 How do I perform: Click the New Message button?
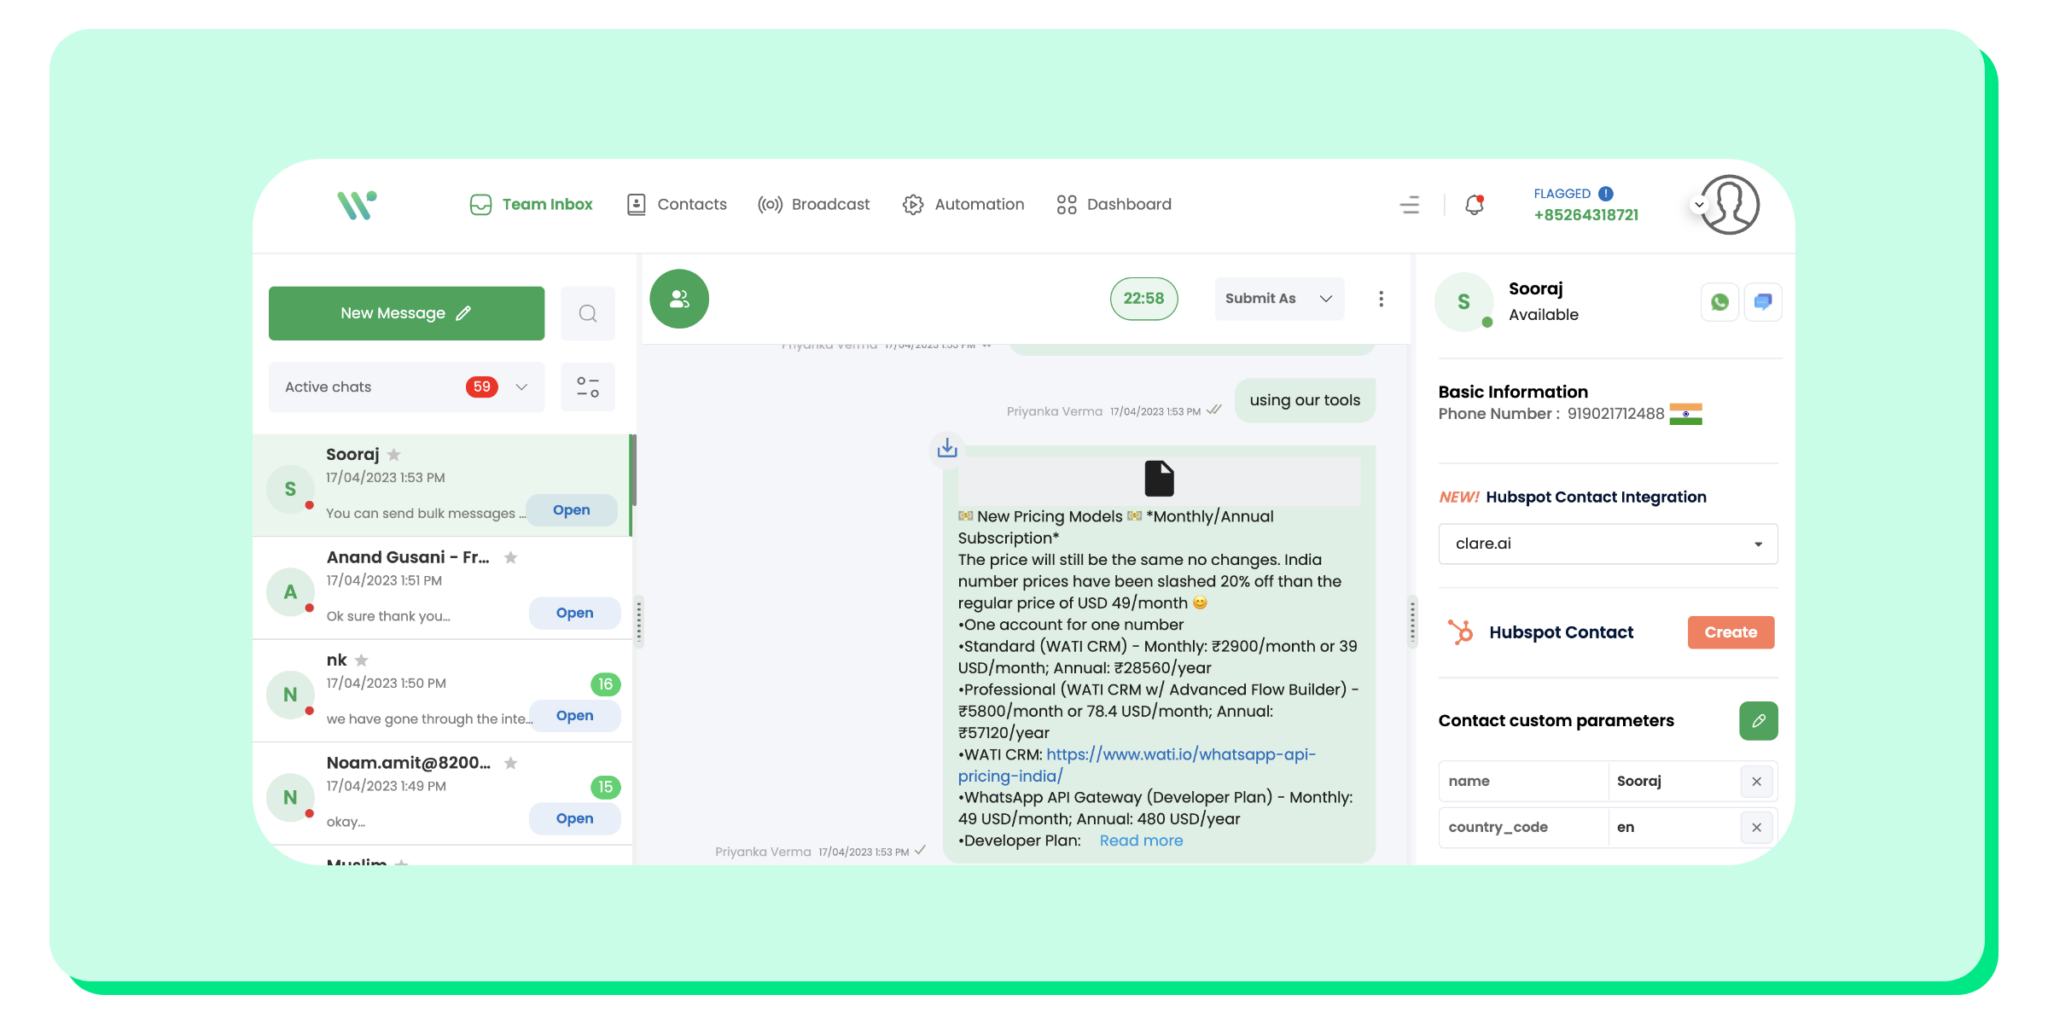click(x=406, y=313)
